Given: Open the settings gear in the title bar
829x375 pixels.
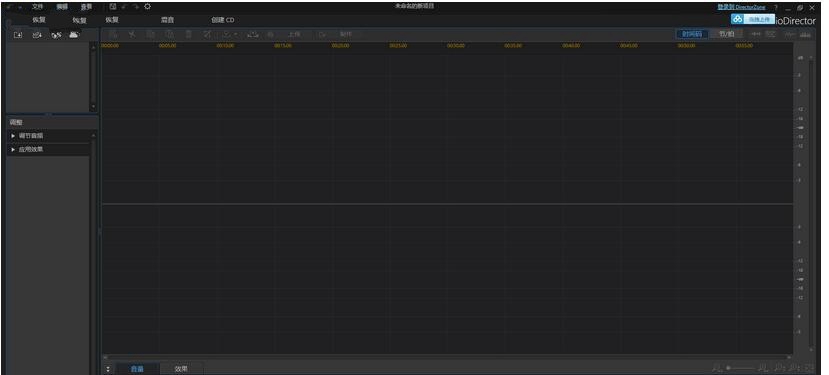Looking at the screenshot, I should point(148,6).
